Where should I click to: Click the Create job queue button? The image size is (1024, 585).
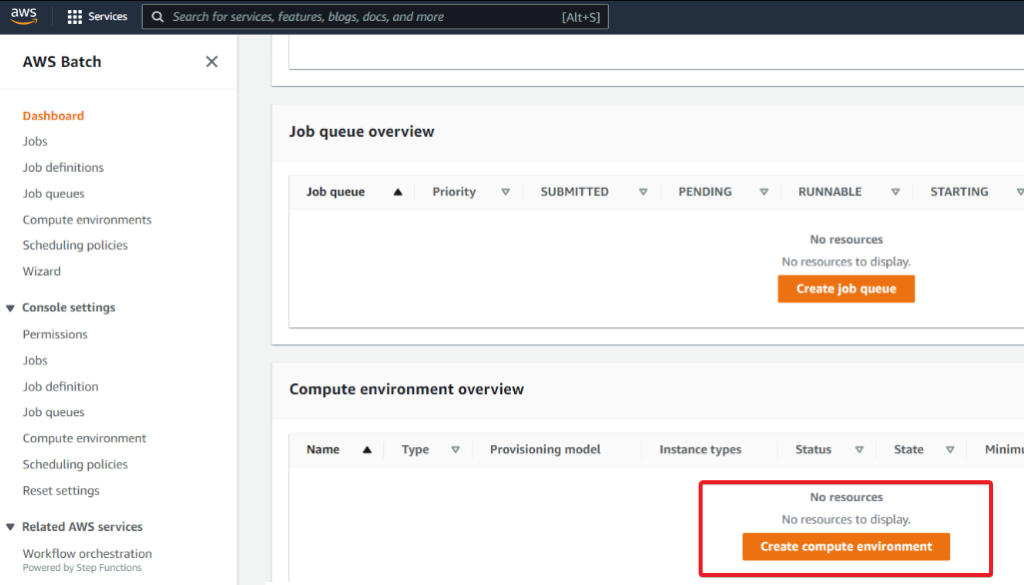(x=845, y=288)
